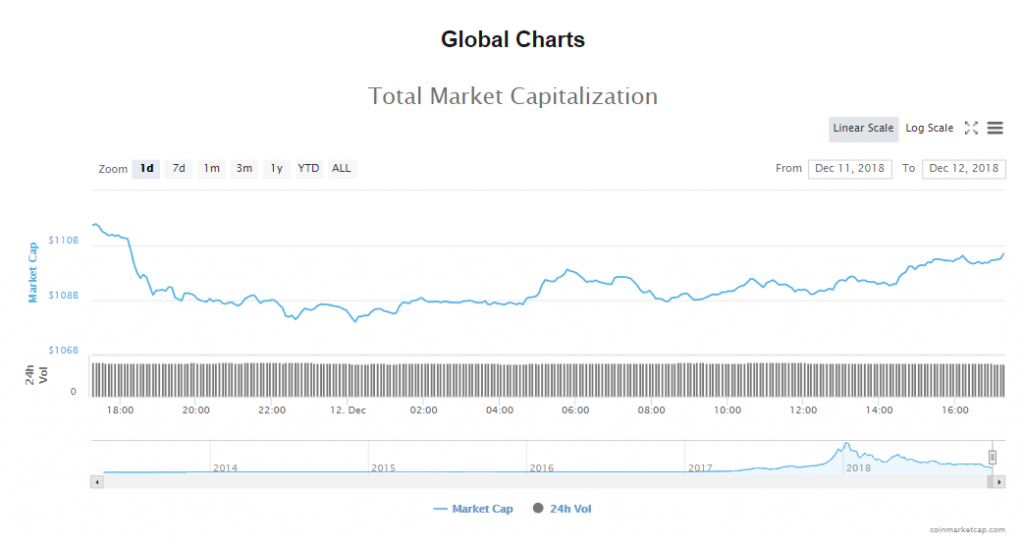Click the From date field
Viewport: 1024px width, 546px height.
(x=850, y=168)
